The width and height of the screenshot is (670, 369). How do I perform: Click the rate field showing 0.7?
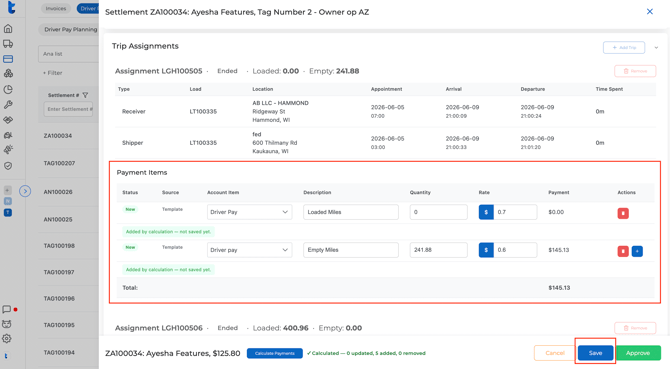515,212
